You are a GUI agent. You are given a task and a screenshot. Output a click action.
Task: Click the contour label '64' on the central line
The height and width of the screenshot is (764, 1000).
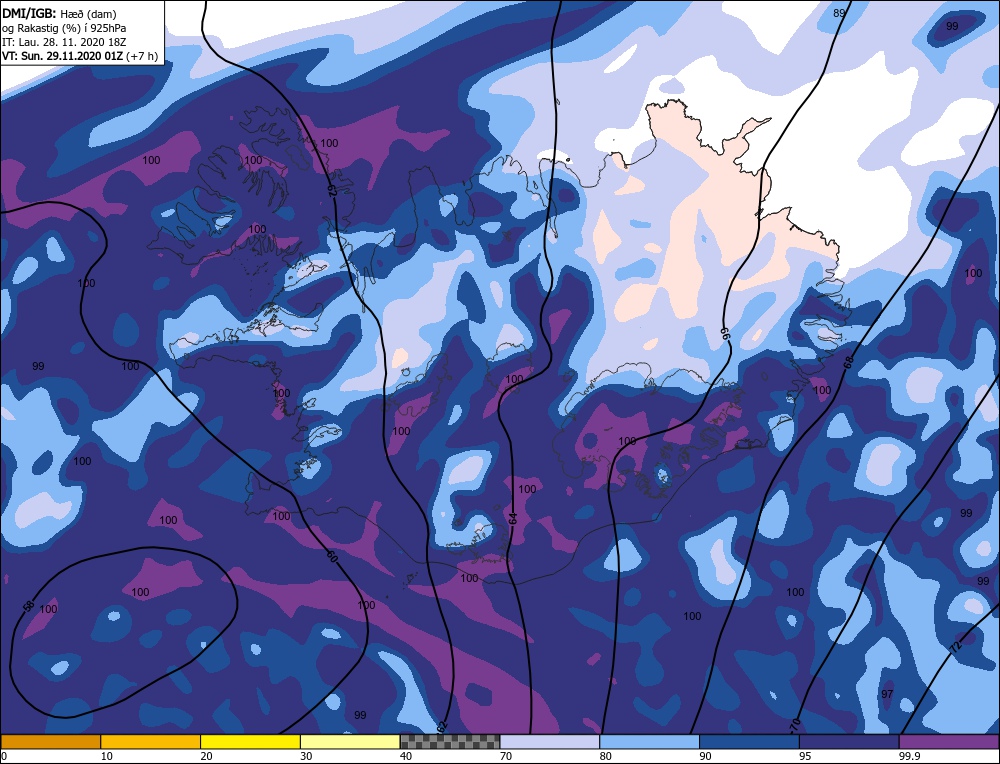(x=512, y=519)
